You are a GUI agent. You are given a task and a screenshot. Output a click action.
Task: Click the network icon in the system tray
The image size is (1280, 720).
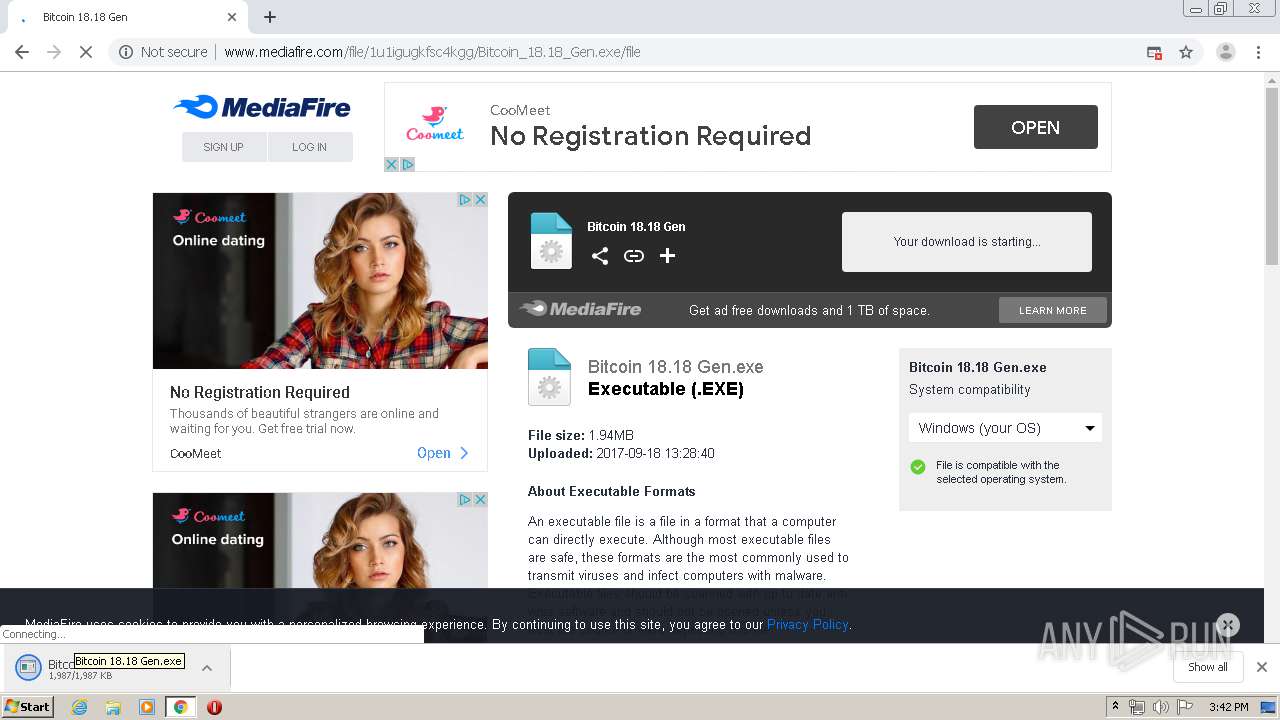point(1137,707)
